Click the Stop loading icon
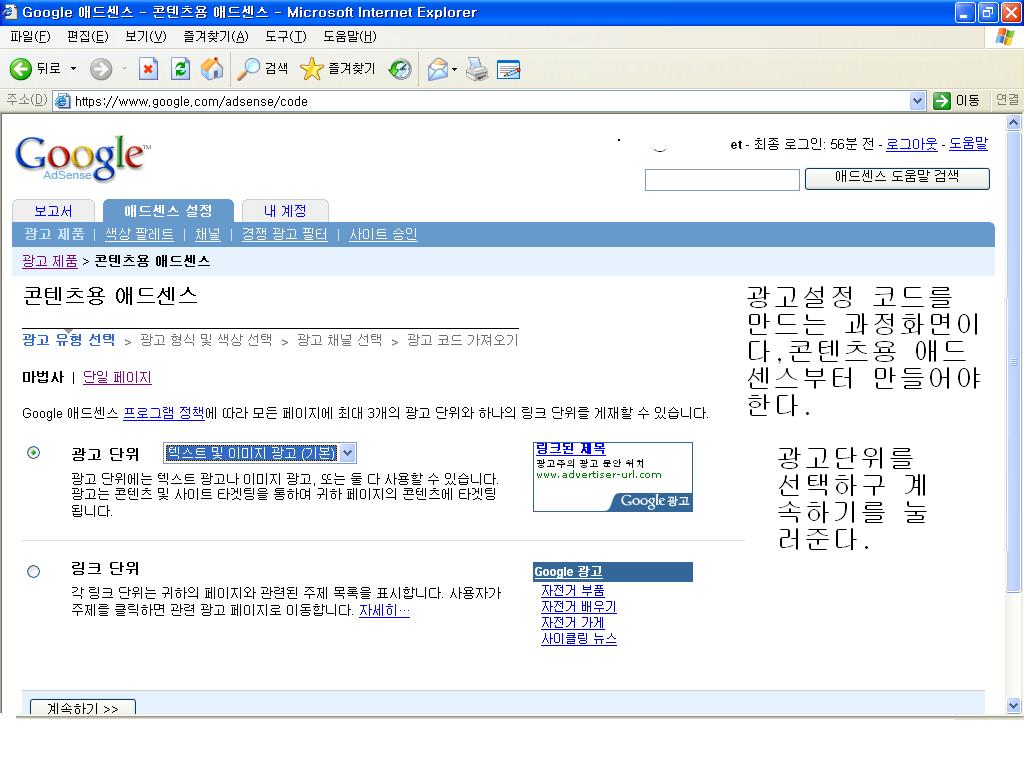Screen dimensions: 1024x768 coord(148,69)
